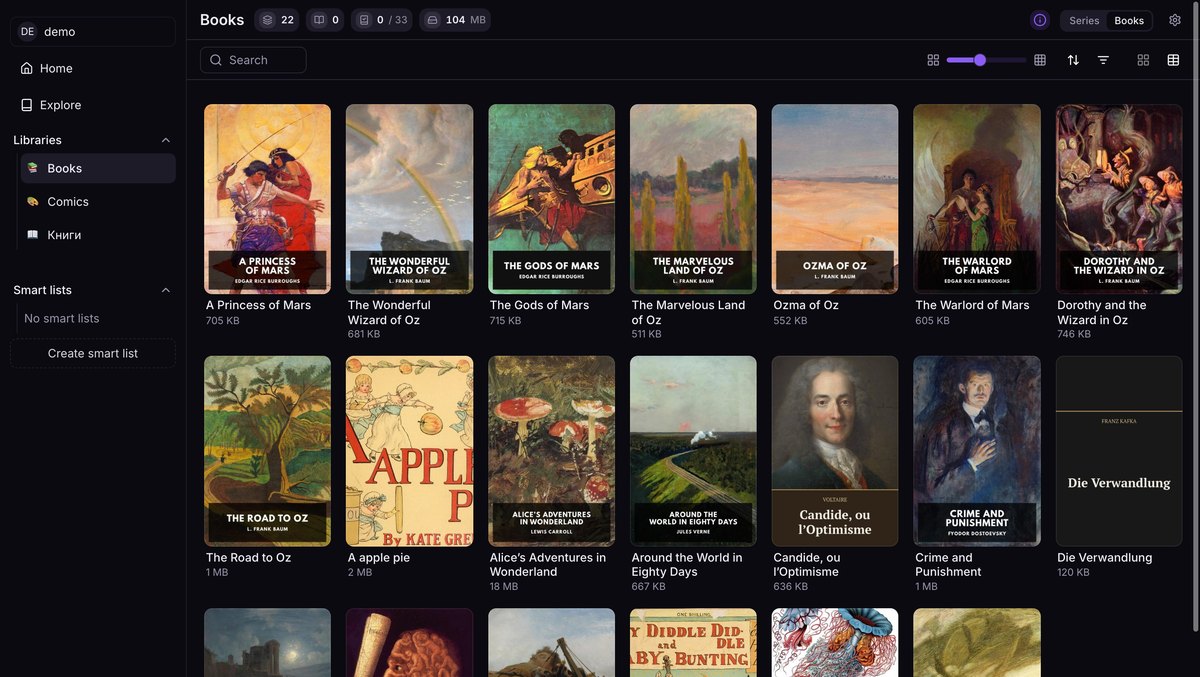
Task: Open The Marvelous Land of Oz cover
Action: coord(693,199)
